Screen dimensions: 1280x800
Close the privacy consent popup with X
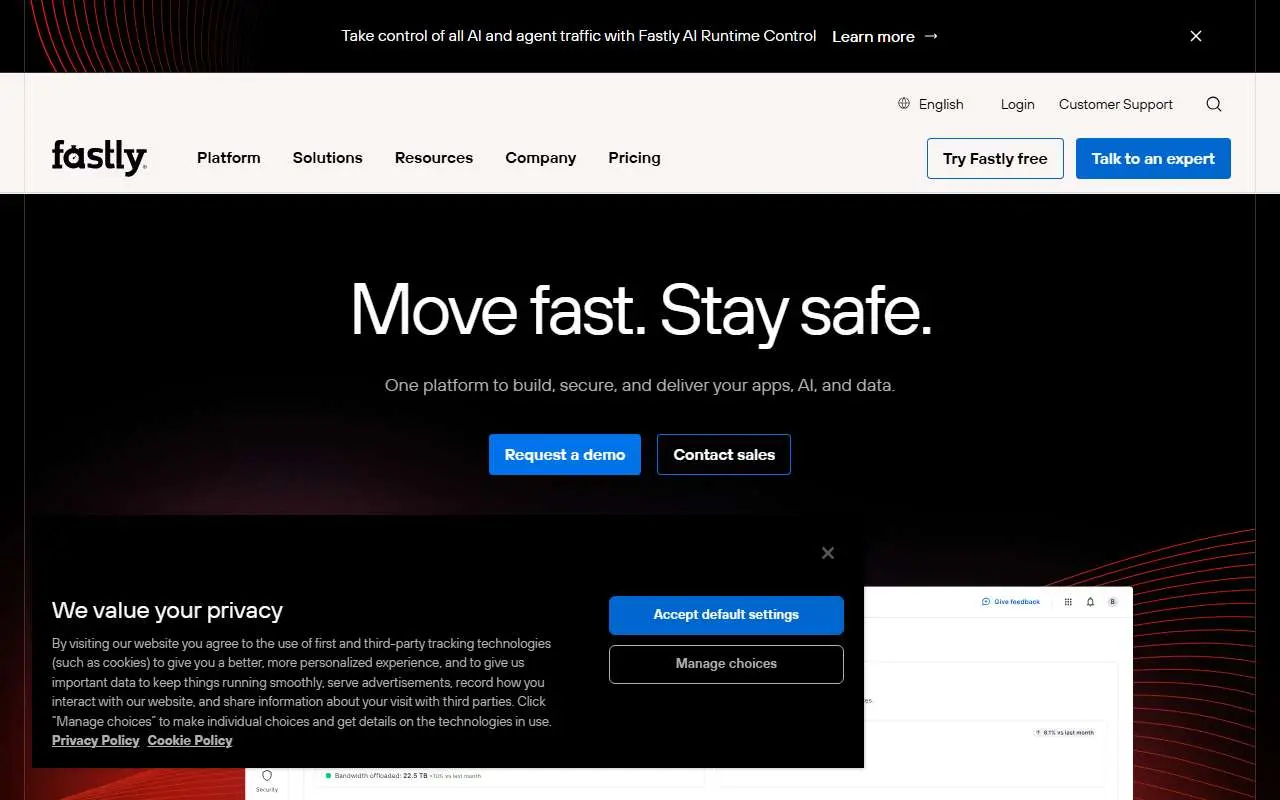pyautogui.click(x=828, y=553)
